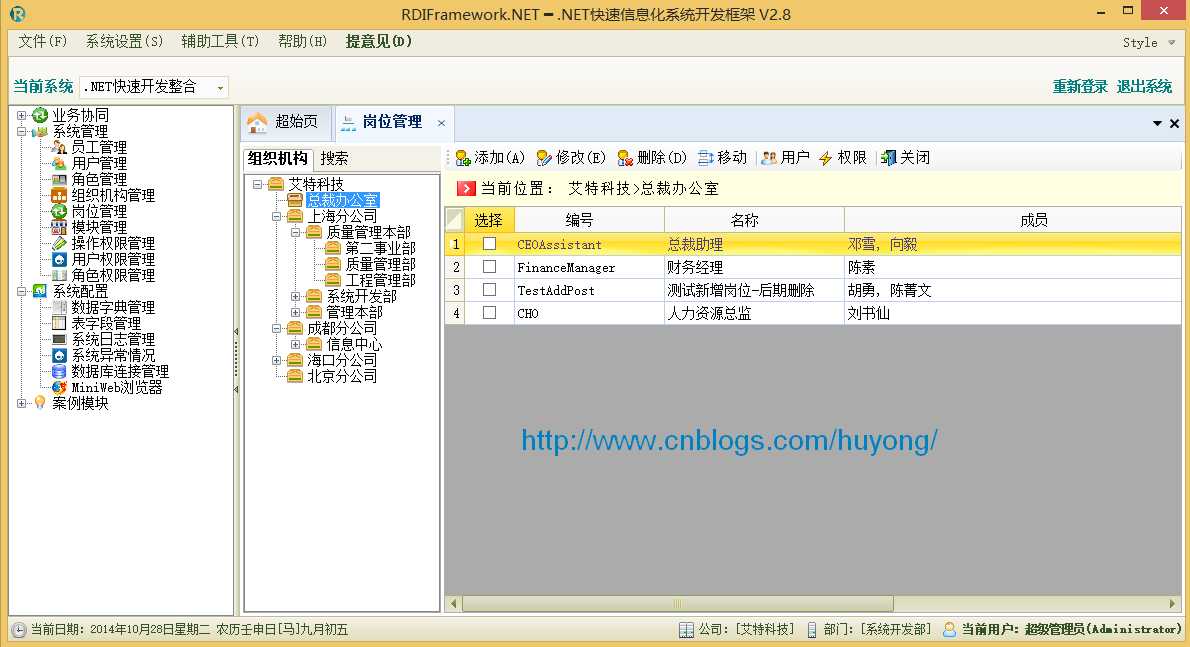Close the 岗位管理 tab
Viewport: 1190px width, 647px height.
tap(441, 123)
